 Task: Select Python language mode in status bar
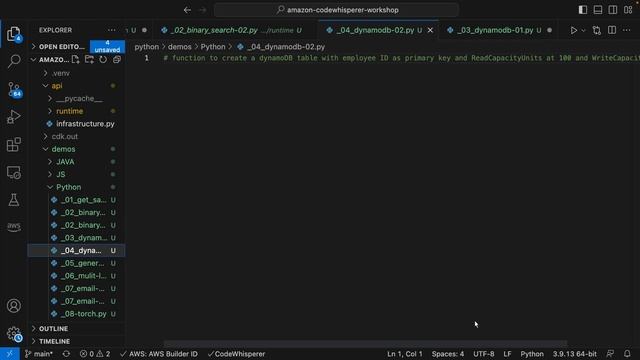click(532, 354)
